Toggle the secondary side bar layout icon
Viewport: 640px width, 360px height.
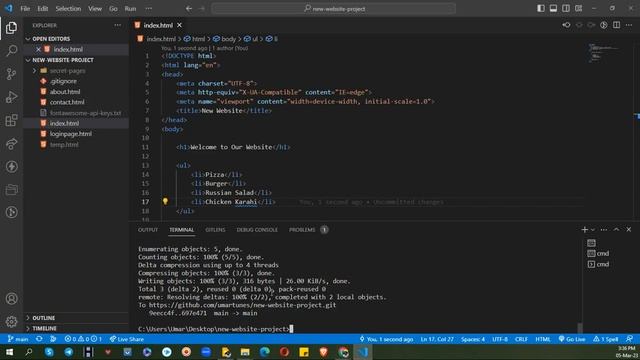[x=566, y=9]
